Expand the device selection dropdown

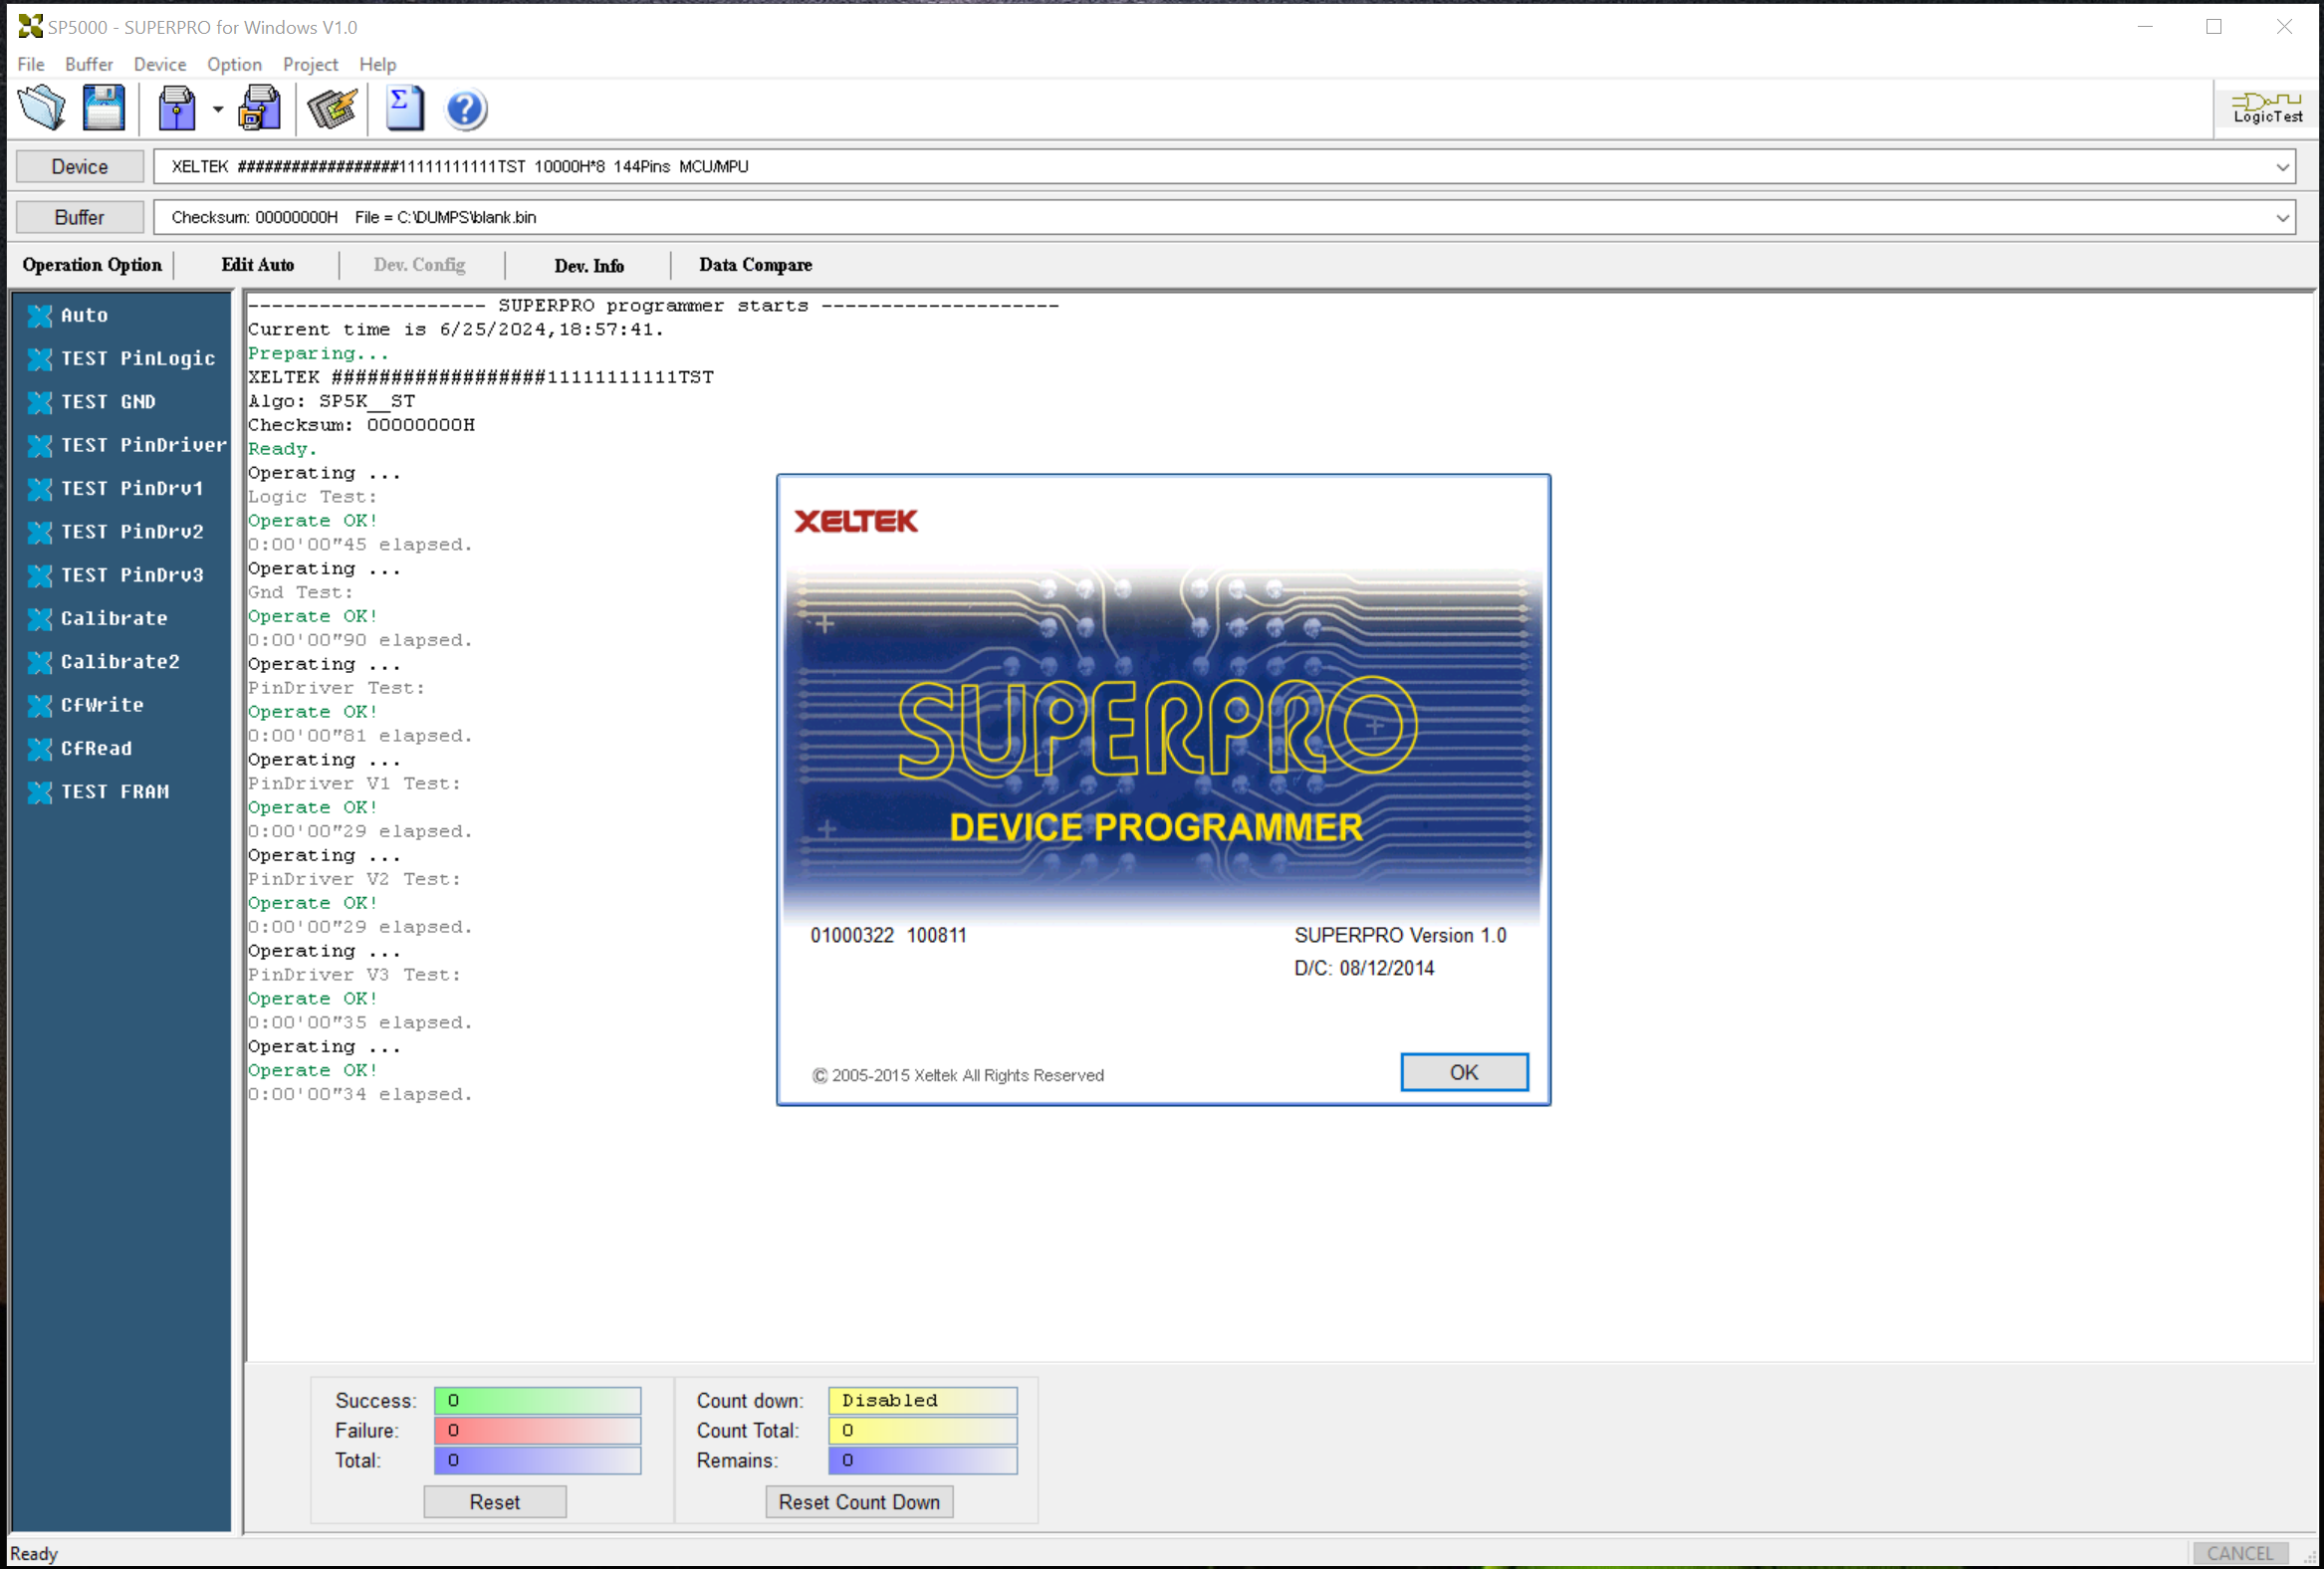coord(2282,167)
